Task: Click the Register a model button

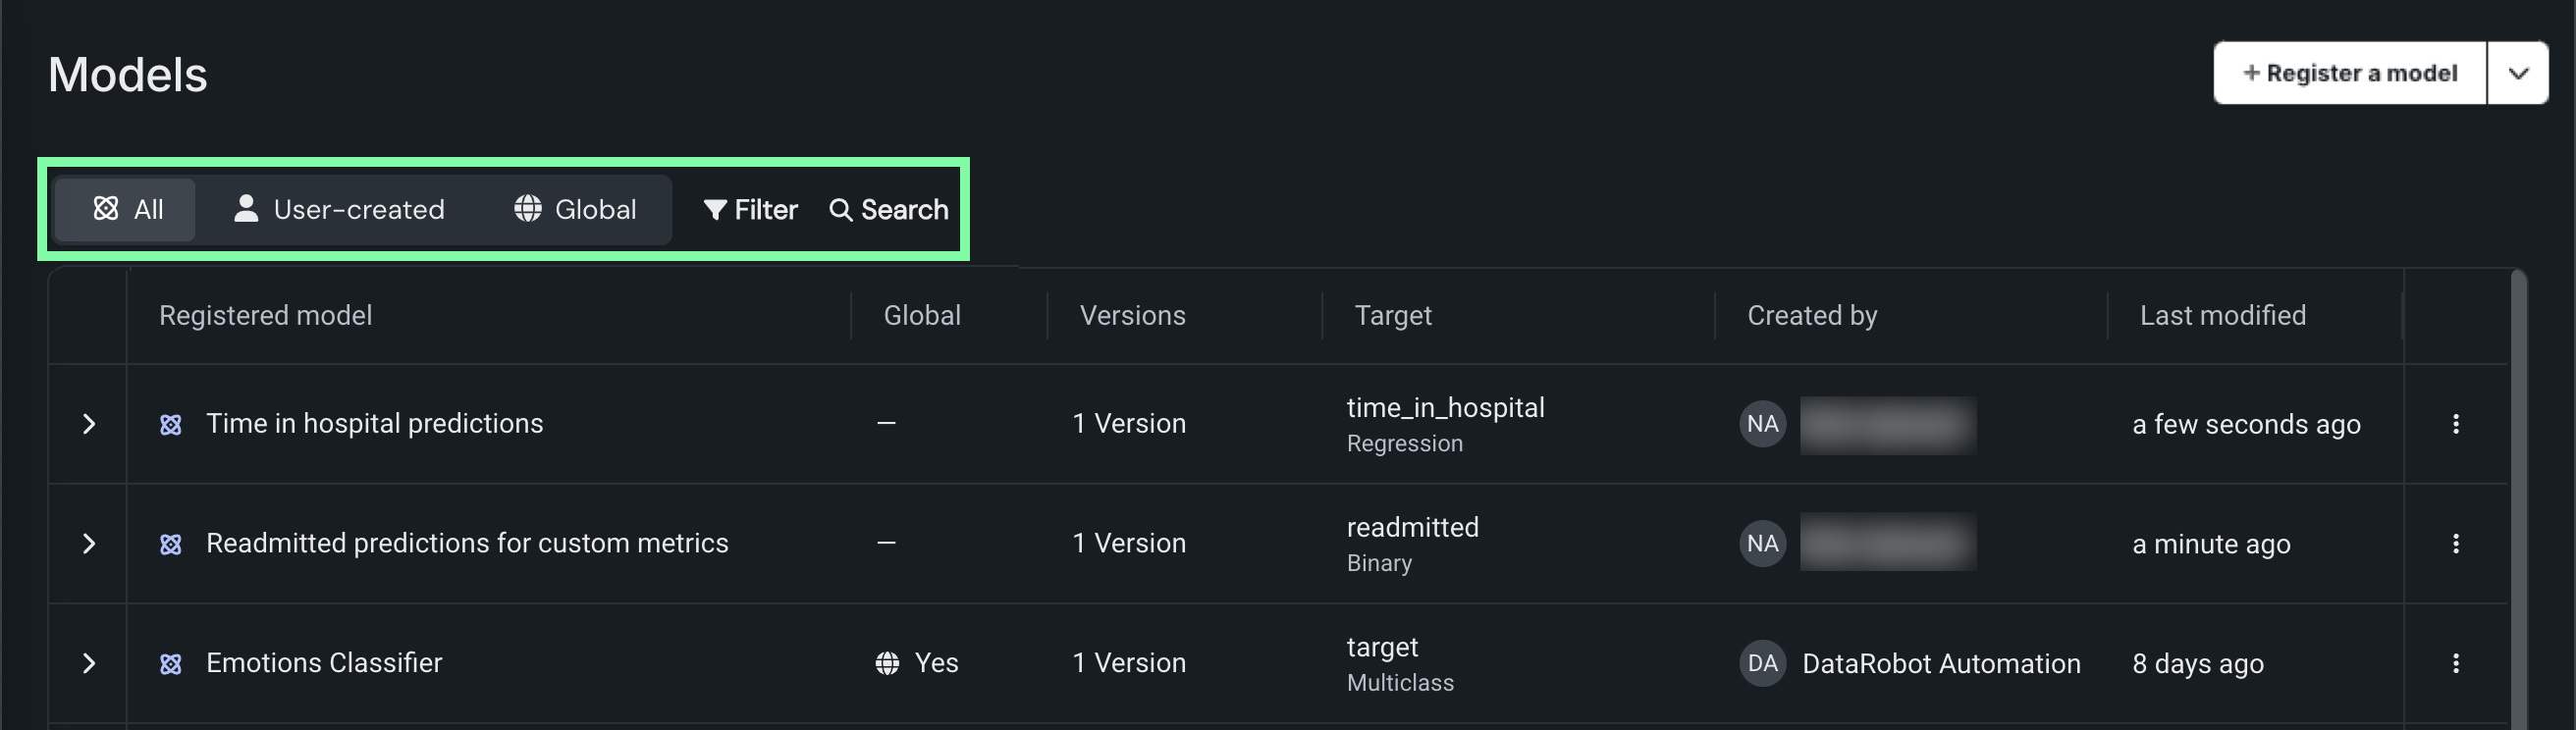Action: pos(2349,73)
